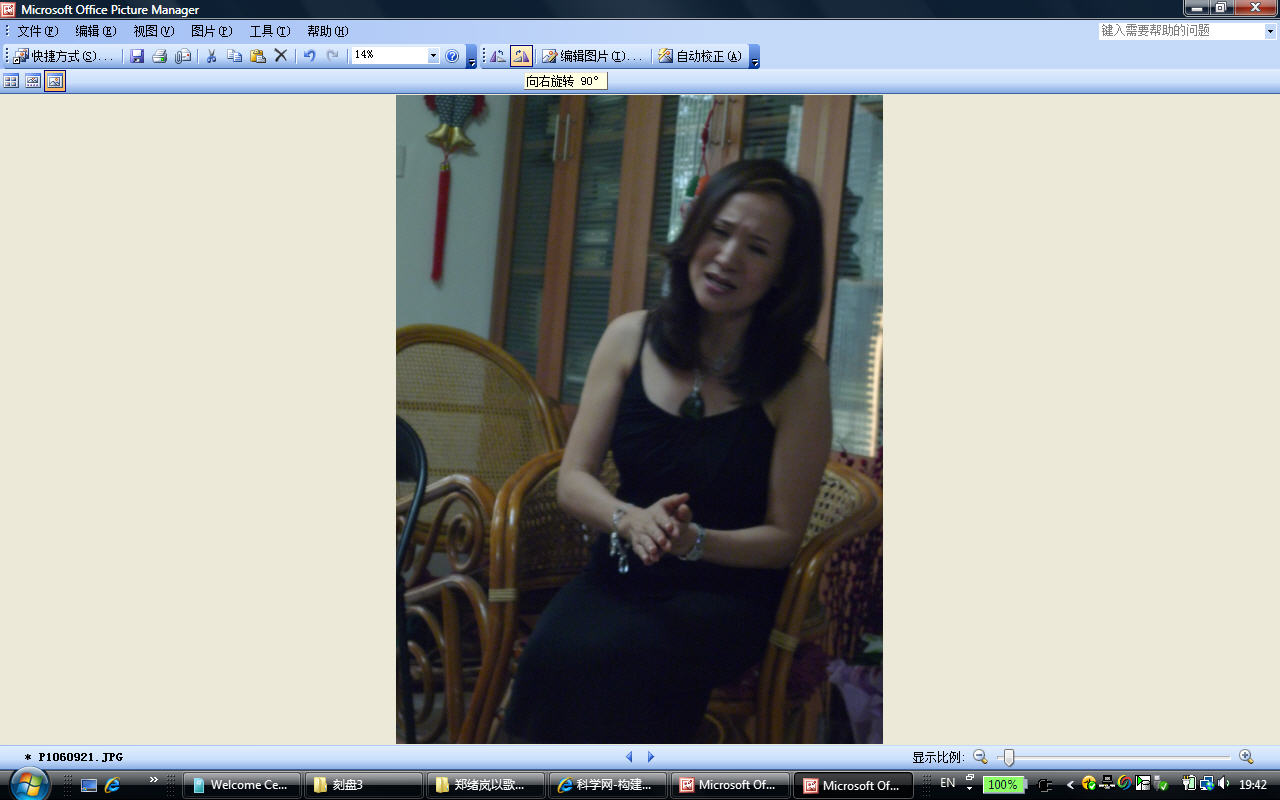The image size is (1280, 800).
Task: Switch to Single Picture view
Action: pyautogui.click(x=55, y=81)
